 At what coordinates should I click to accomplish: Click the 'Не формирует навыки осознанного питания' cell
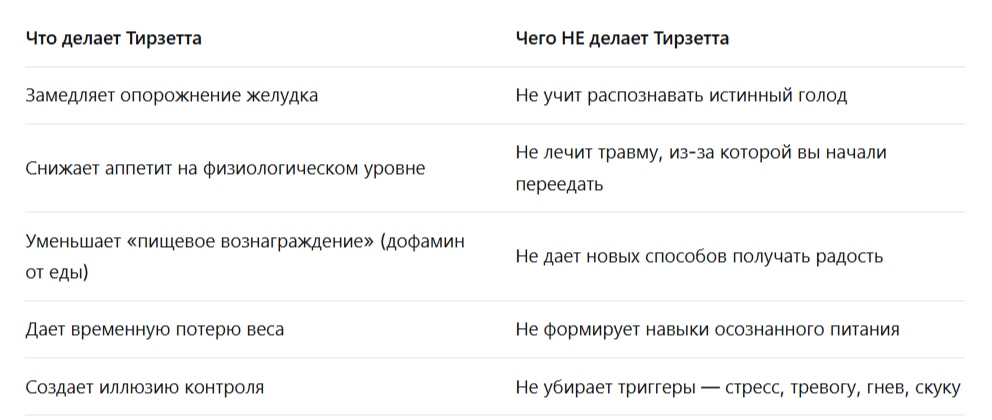click(707, 330)
